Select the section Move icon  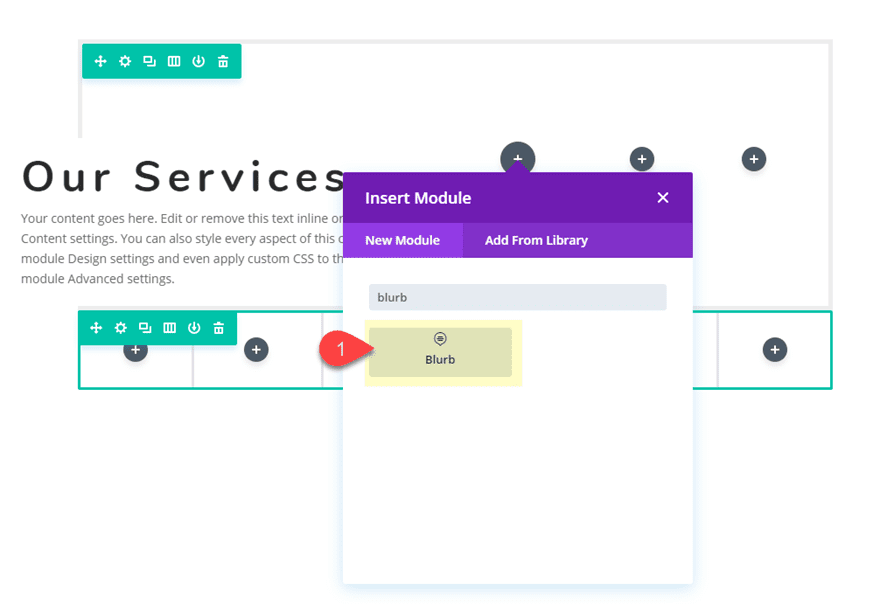click(x=100, y=61)
